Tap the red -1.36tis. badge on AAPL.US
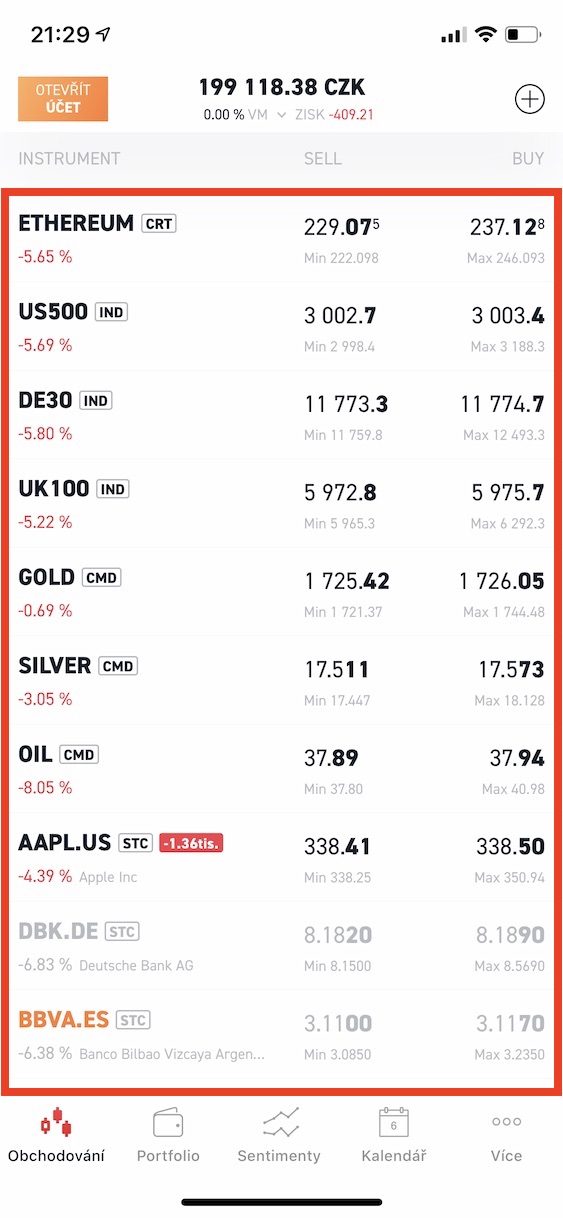 191,843
